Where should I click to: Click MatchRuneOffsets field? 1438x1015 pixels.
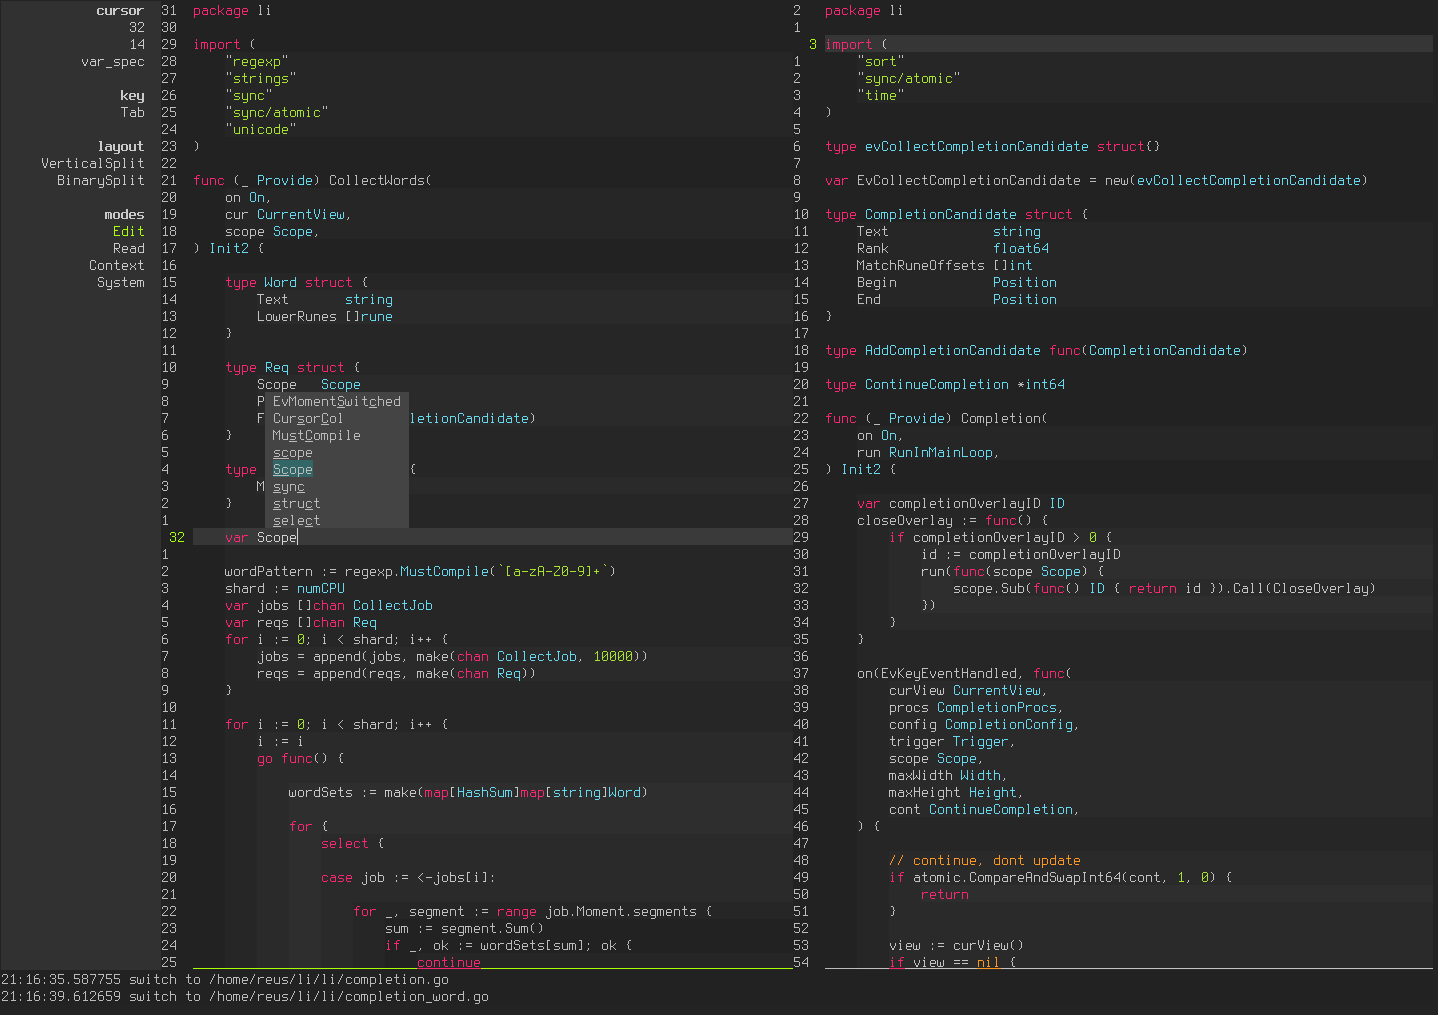tap(920, 265)
